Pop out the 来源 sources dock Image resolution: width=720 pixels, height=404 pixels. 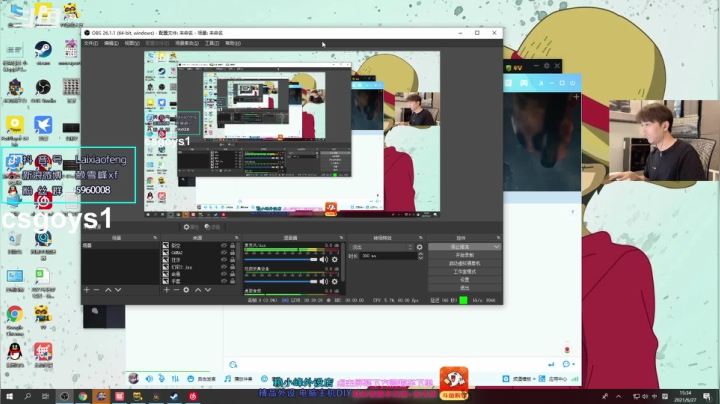click(x=236, y=238)
